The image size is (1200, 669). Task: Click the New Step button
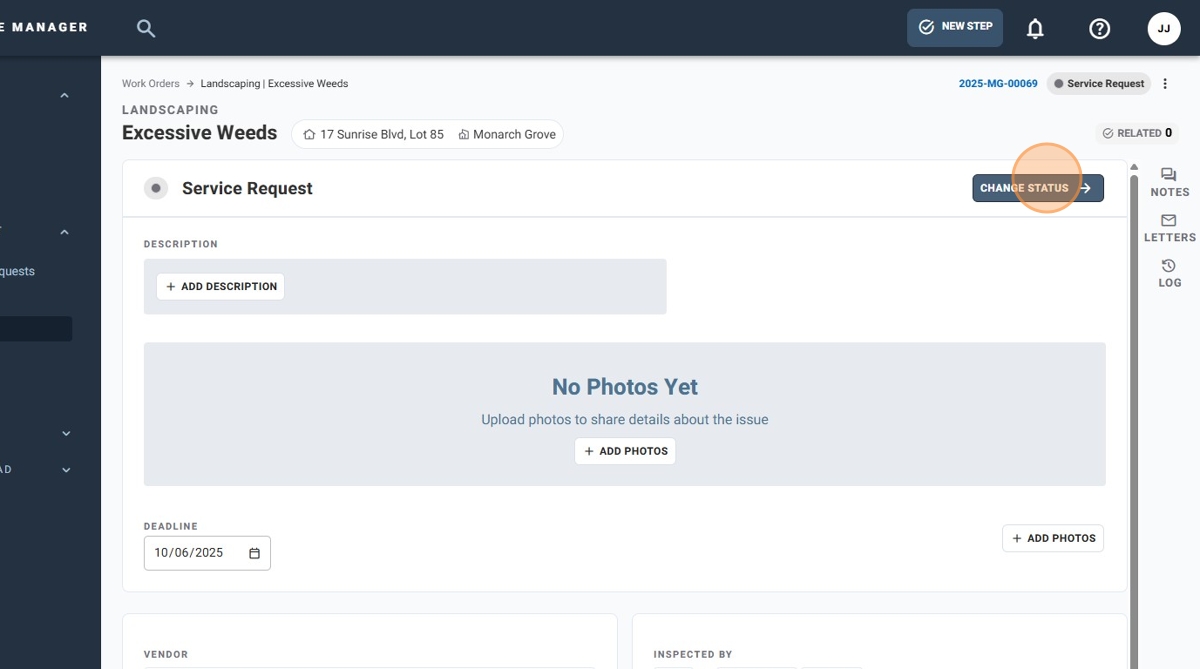(x=955, y=27)
